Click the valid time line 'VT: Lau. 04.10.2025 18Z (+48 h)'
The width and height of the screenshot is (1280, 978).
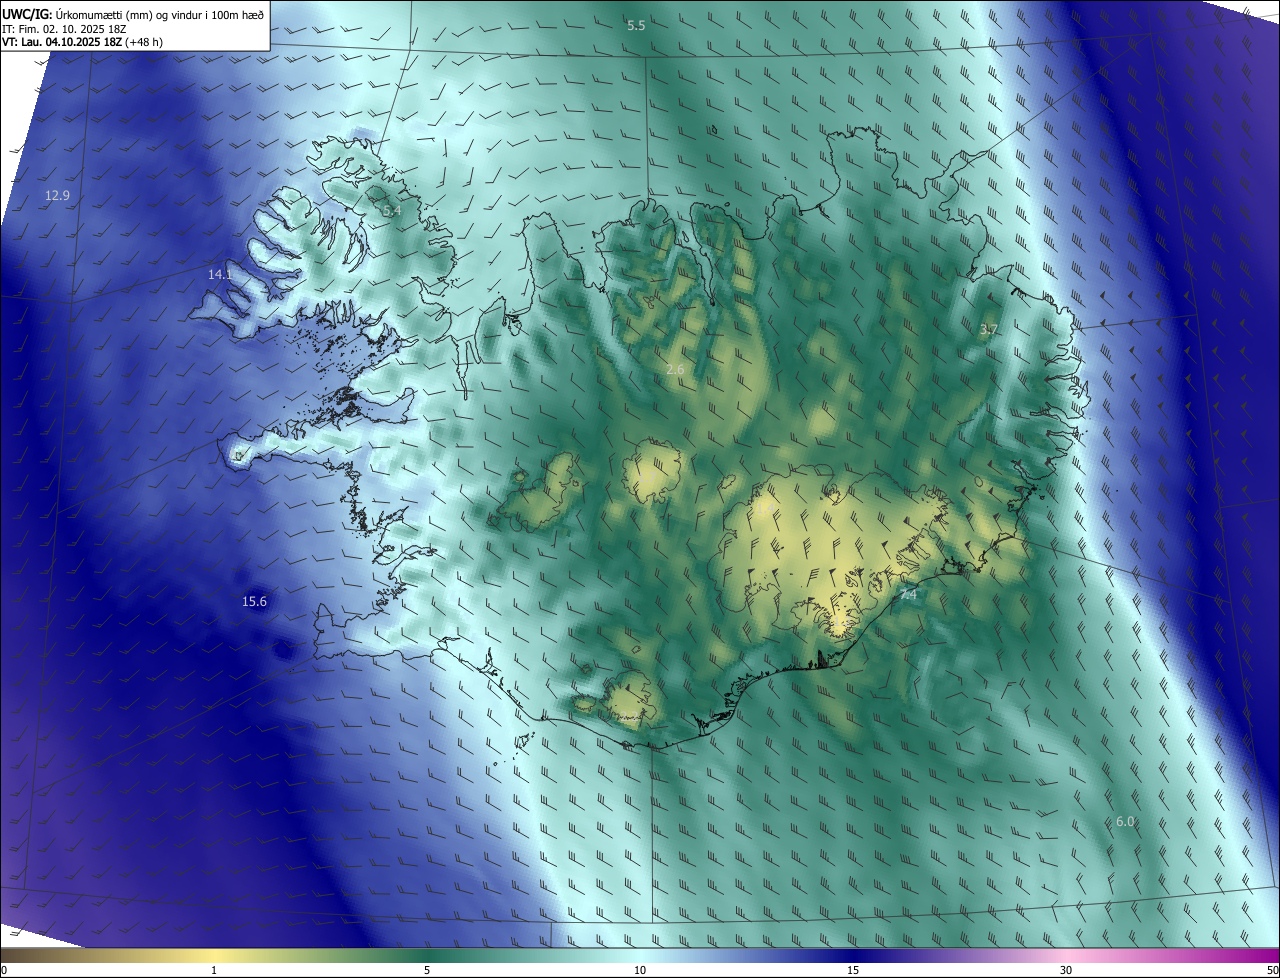pyautogui.click(x=82, y=42)
